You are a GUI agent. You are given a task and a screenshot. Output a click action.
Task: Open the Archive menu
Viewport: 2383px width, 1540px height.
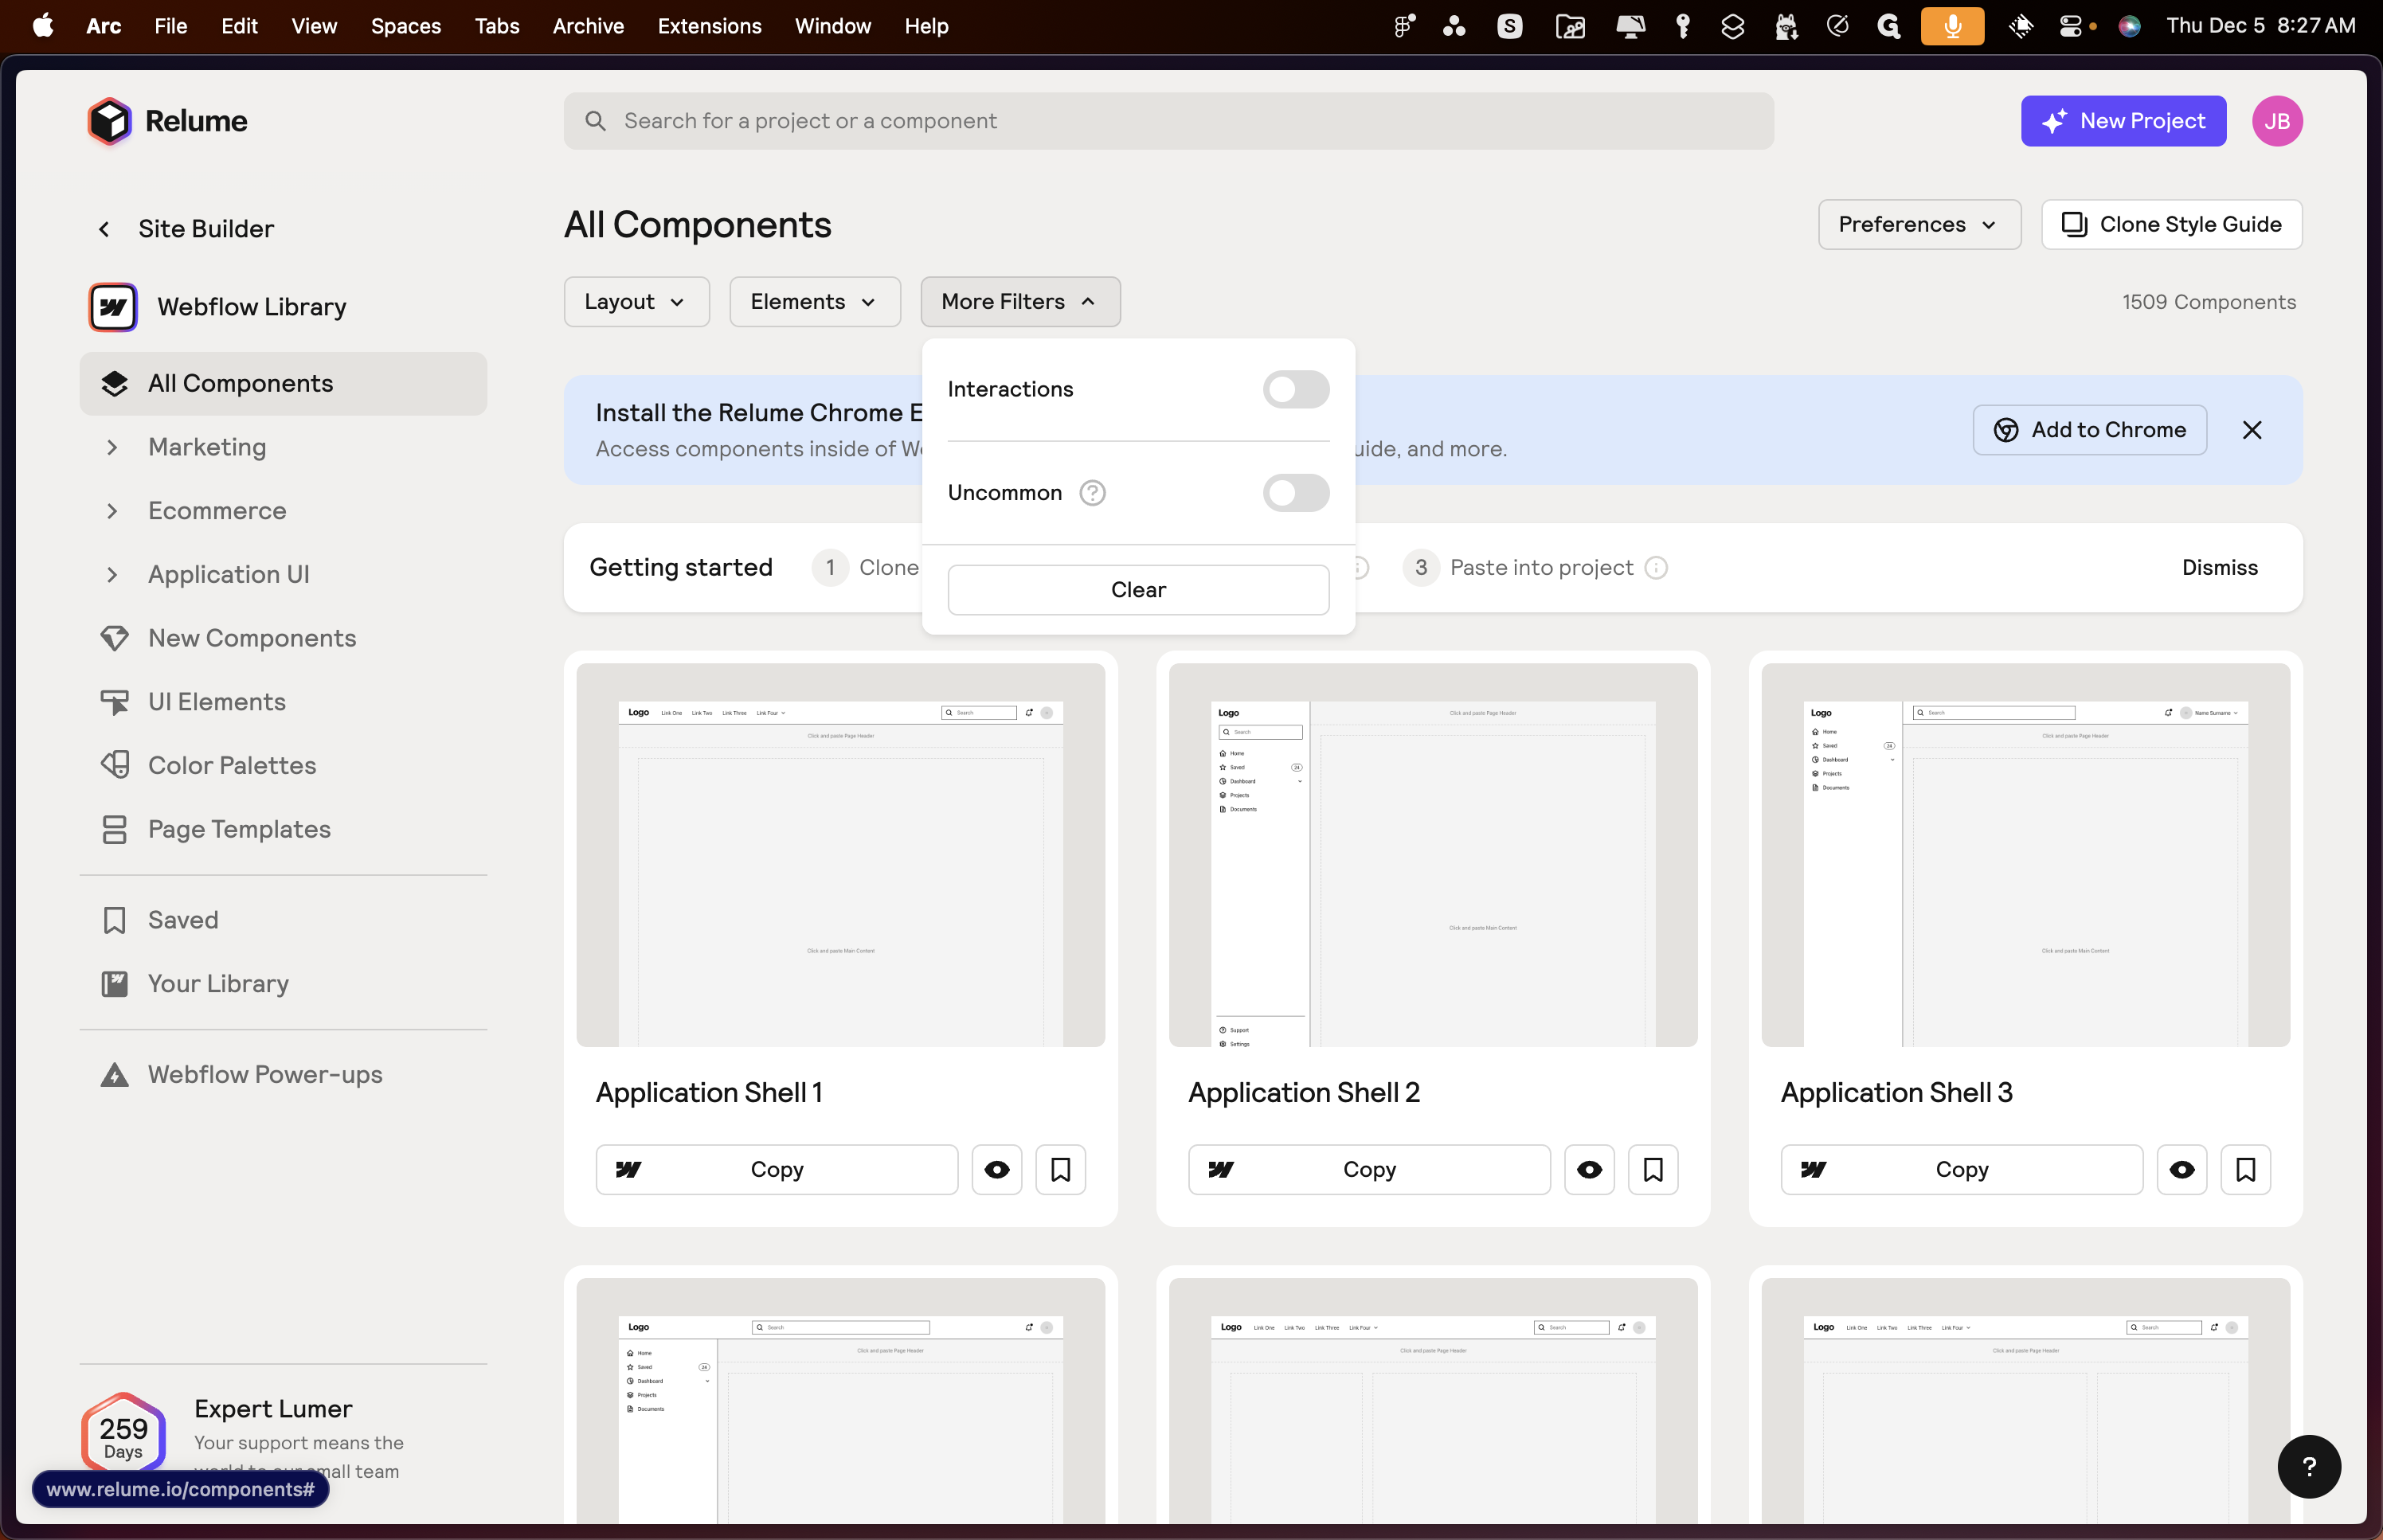click(x=588, y=26)
